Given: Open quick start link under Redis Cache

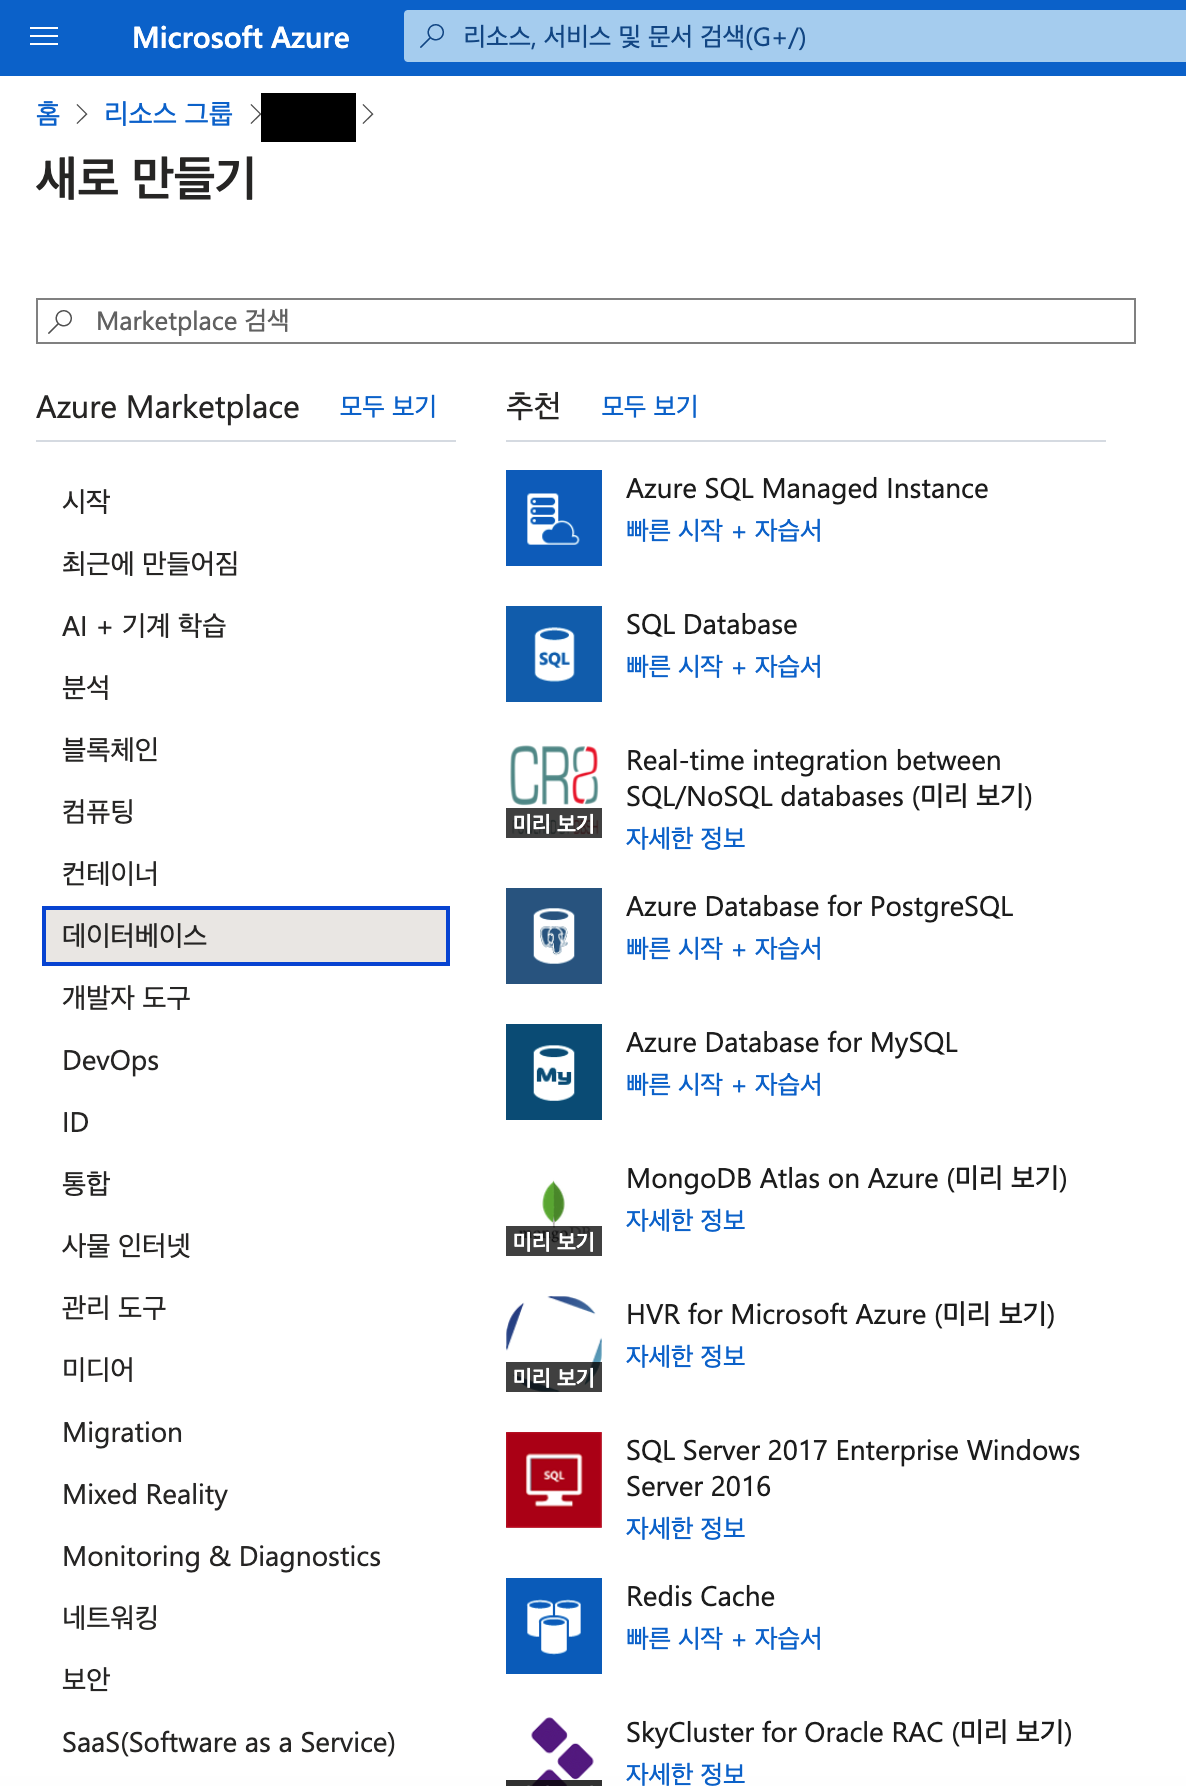Looking at the screenshot, I should [724, 1638].
